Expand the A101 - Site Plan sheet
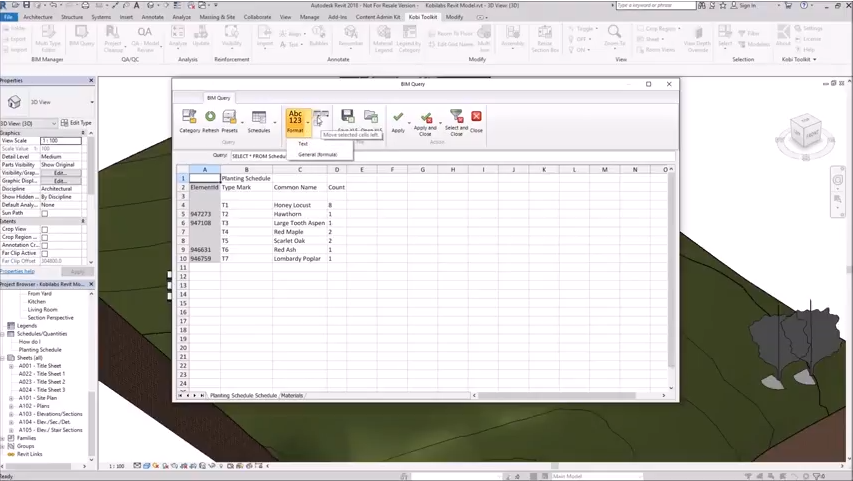This screenshot has width=853, height=481. coord(11,398)
